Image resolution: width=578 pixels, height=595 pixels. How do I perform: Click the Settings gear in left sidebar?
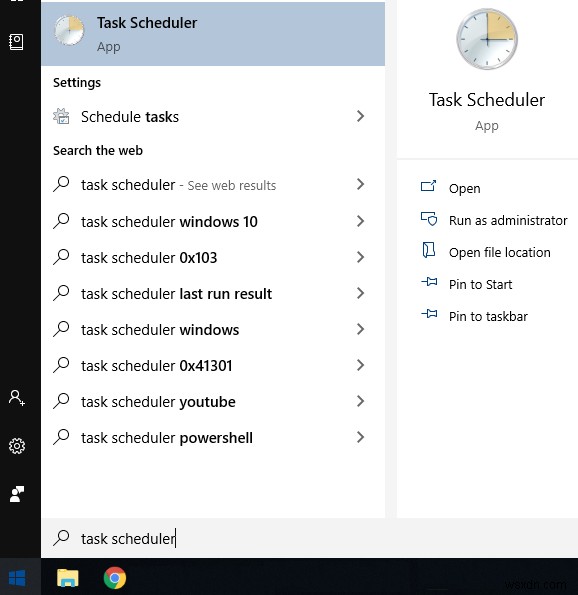(17, 446)
